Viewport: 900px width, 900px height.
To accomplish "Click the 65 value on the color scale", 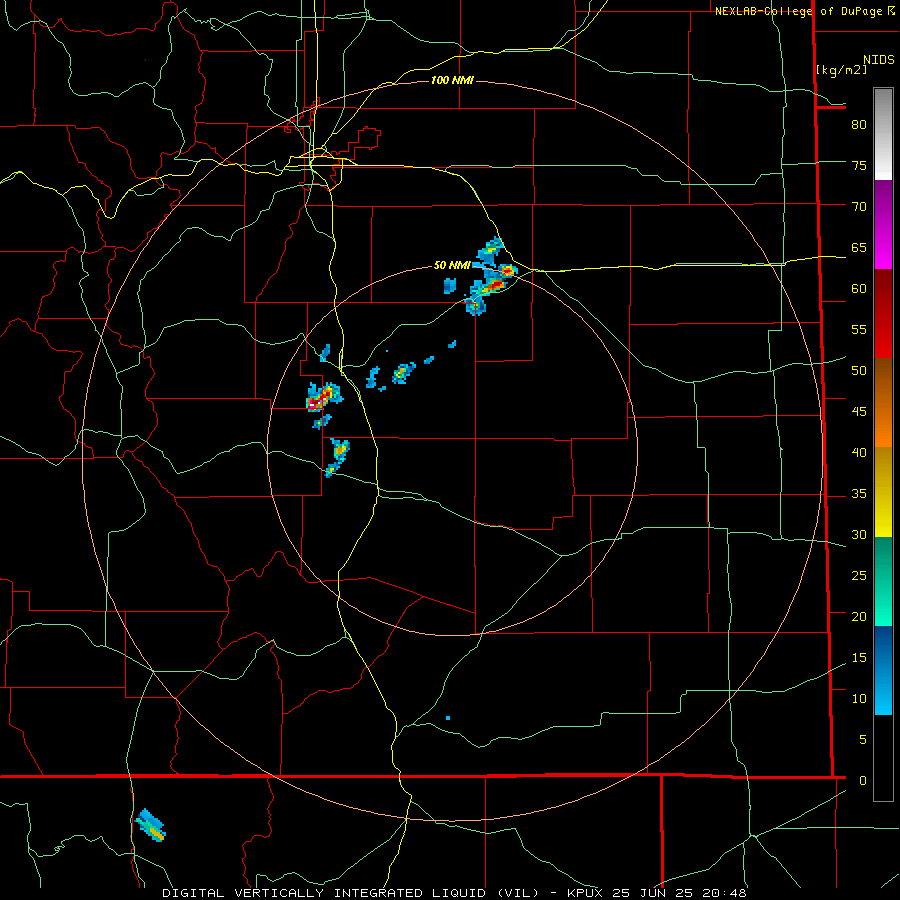I will [859, 247].
